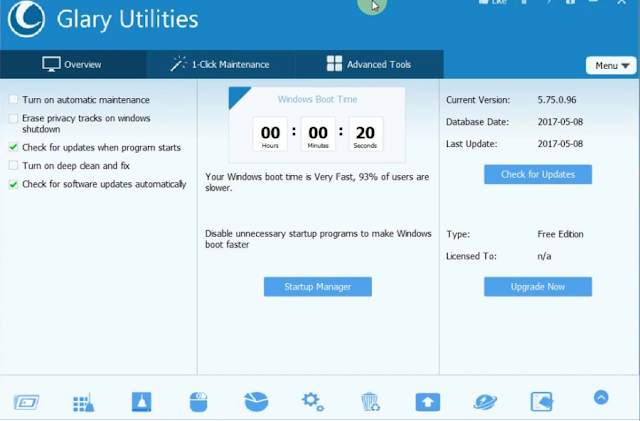Enable Erase privacy tracks on windows shutdown
The image size is (640, 421).
[x=13, y=118]
